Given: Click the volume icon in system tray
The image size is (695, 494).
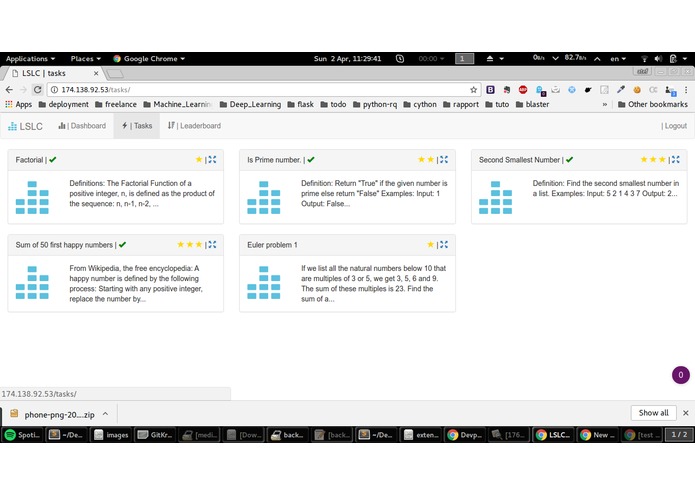Looking at the screenshot, I should point(658,58).
